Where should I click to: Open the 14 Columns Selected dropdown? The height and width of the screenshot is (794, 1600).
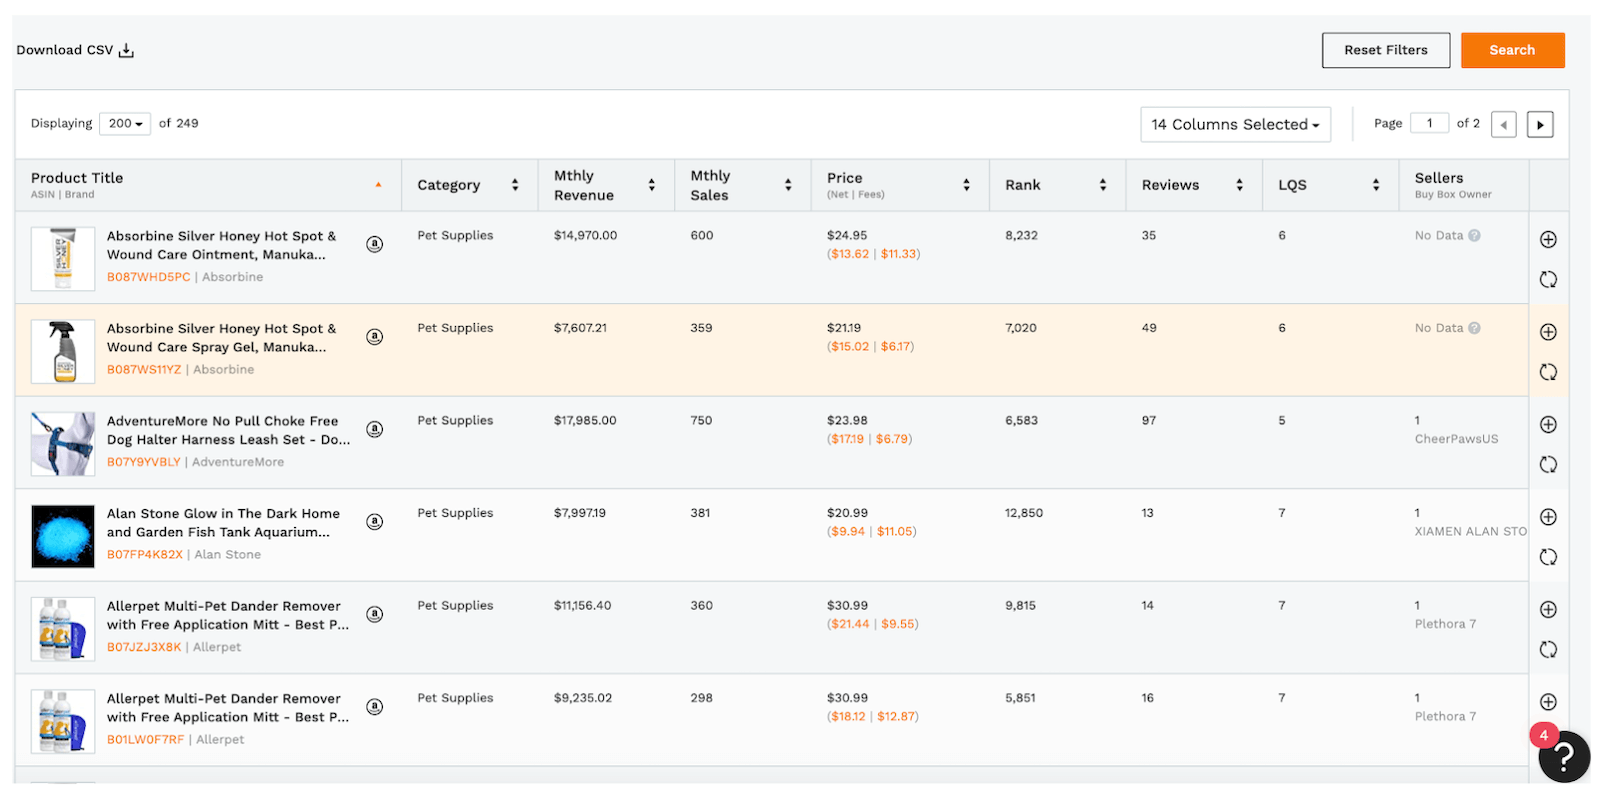click(1235, 125)
